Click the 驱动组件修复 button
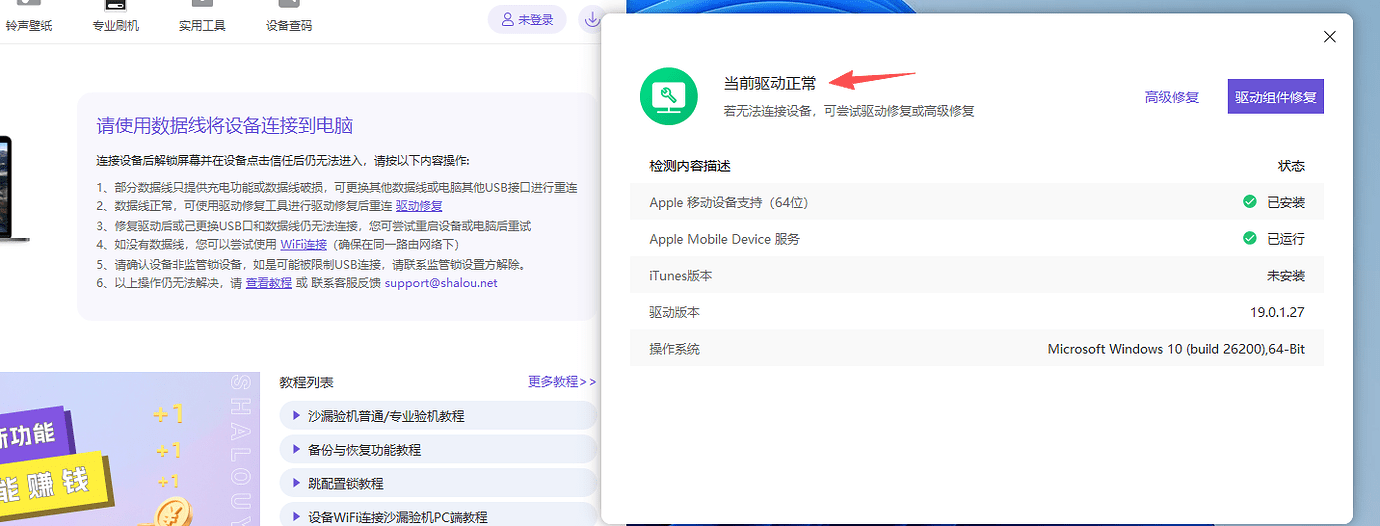This screenshot has height=526, width=1380. 1276,97
